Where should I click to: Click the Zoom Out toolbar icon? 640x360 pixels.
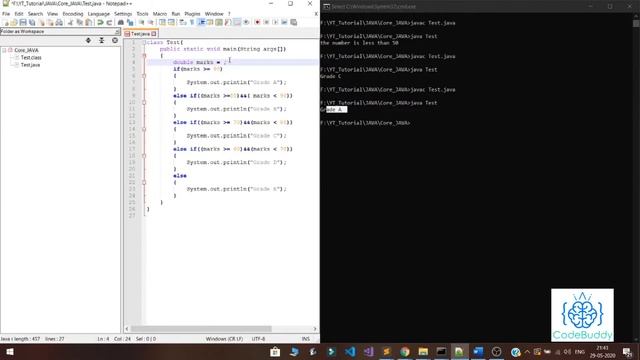151,22
